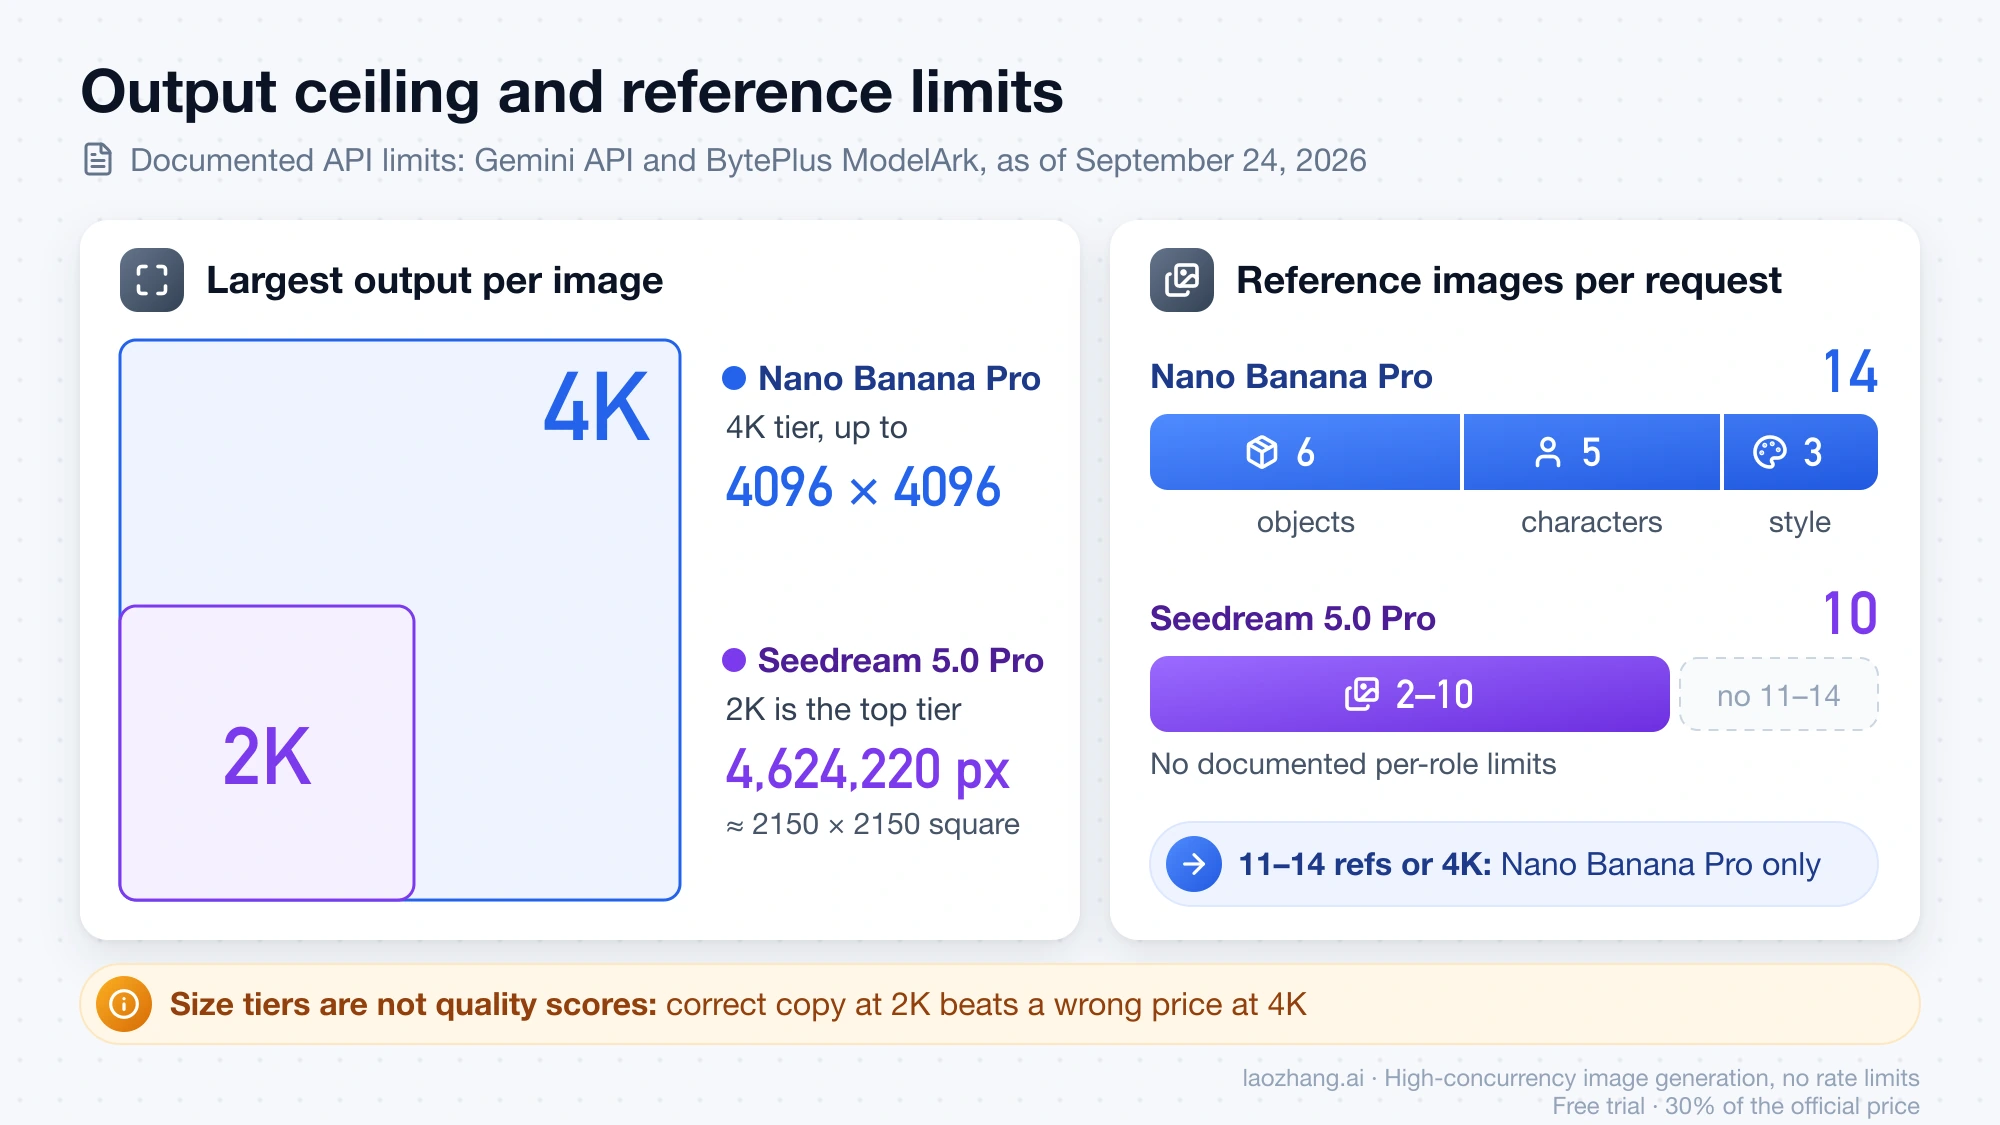Click the 'Reference images per request' heading
Image resolution: width=2000 pixels, height=1125 pixels.
[1509, 280]
